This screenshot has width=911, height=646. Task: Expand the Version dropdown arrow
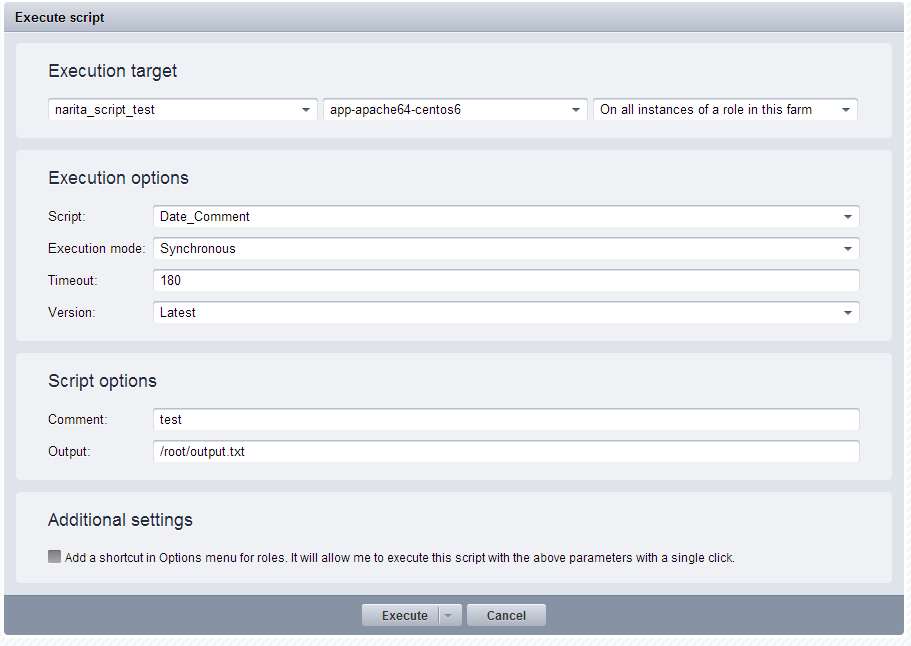coord(848,313)
